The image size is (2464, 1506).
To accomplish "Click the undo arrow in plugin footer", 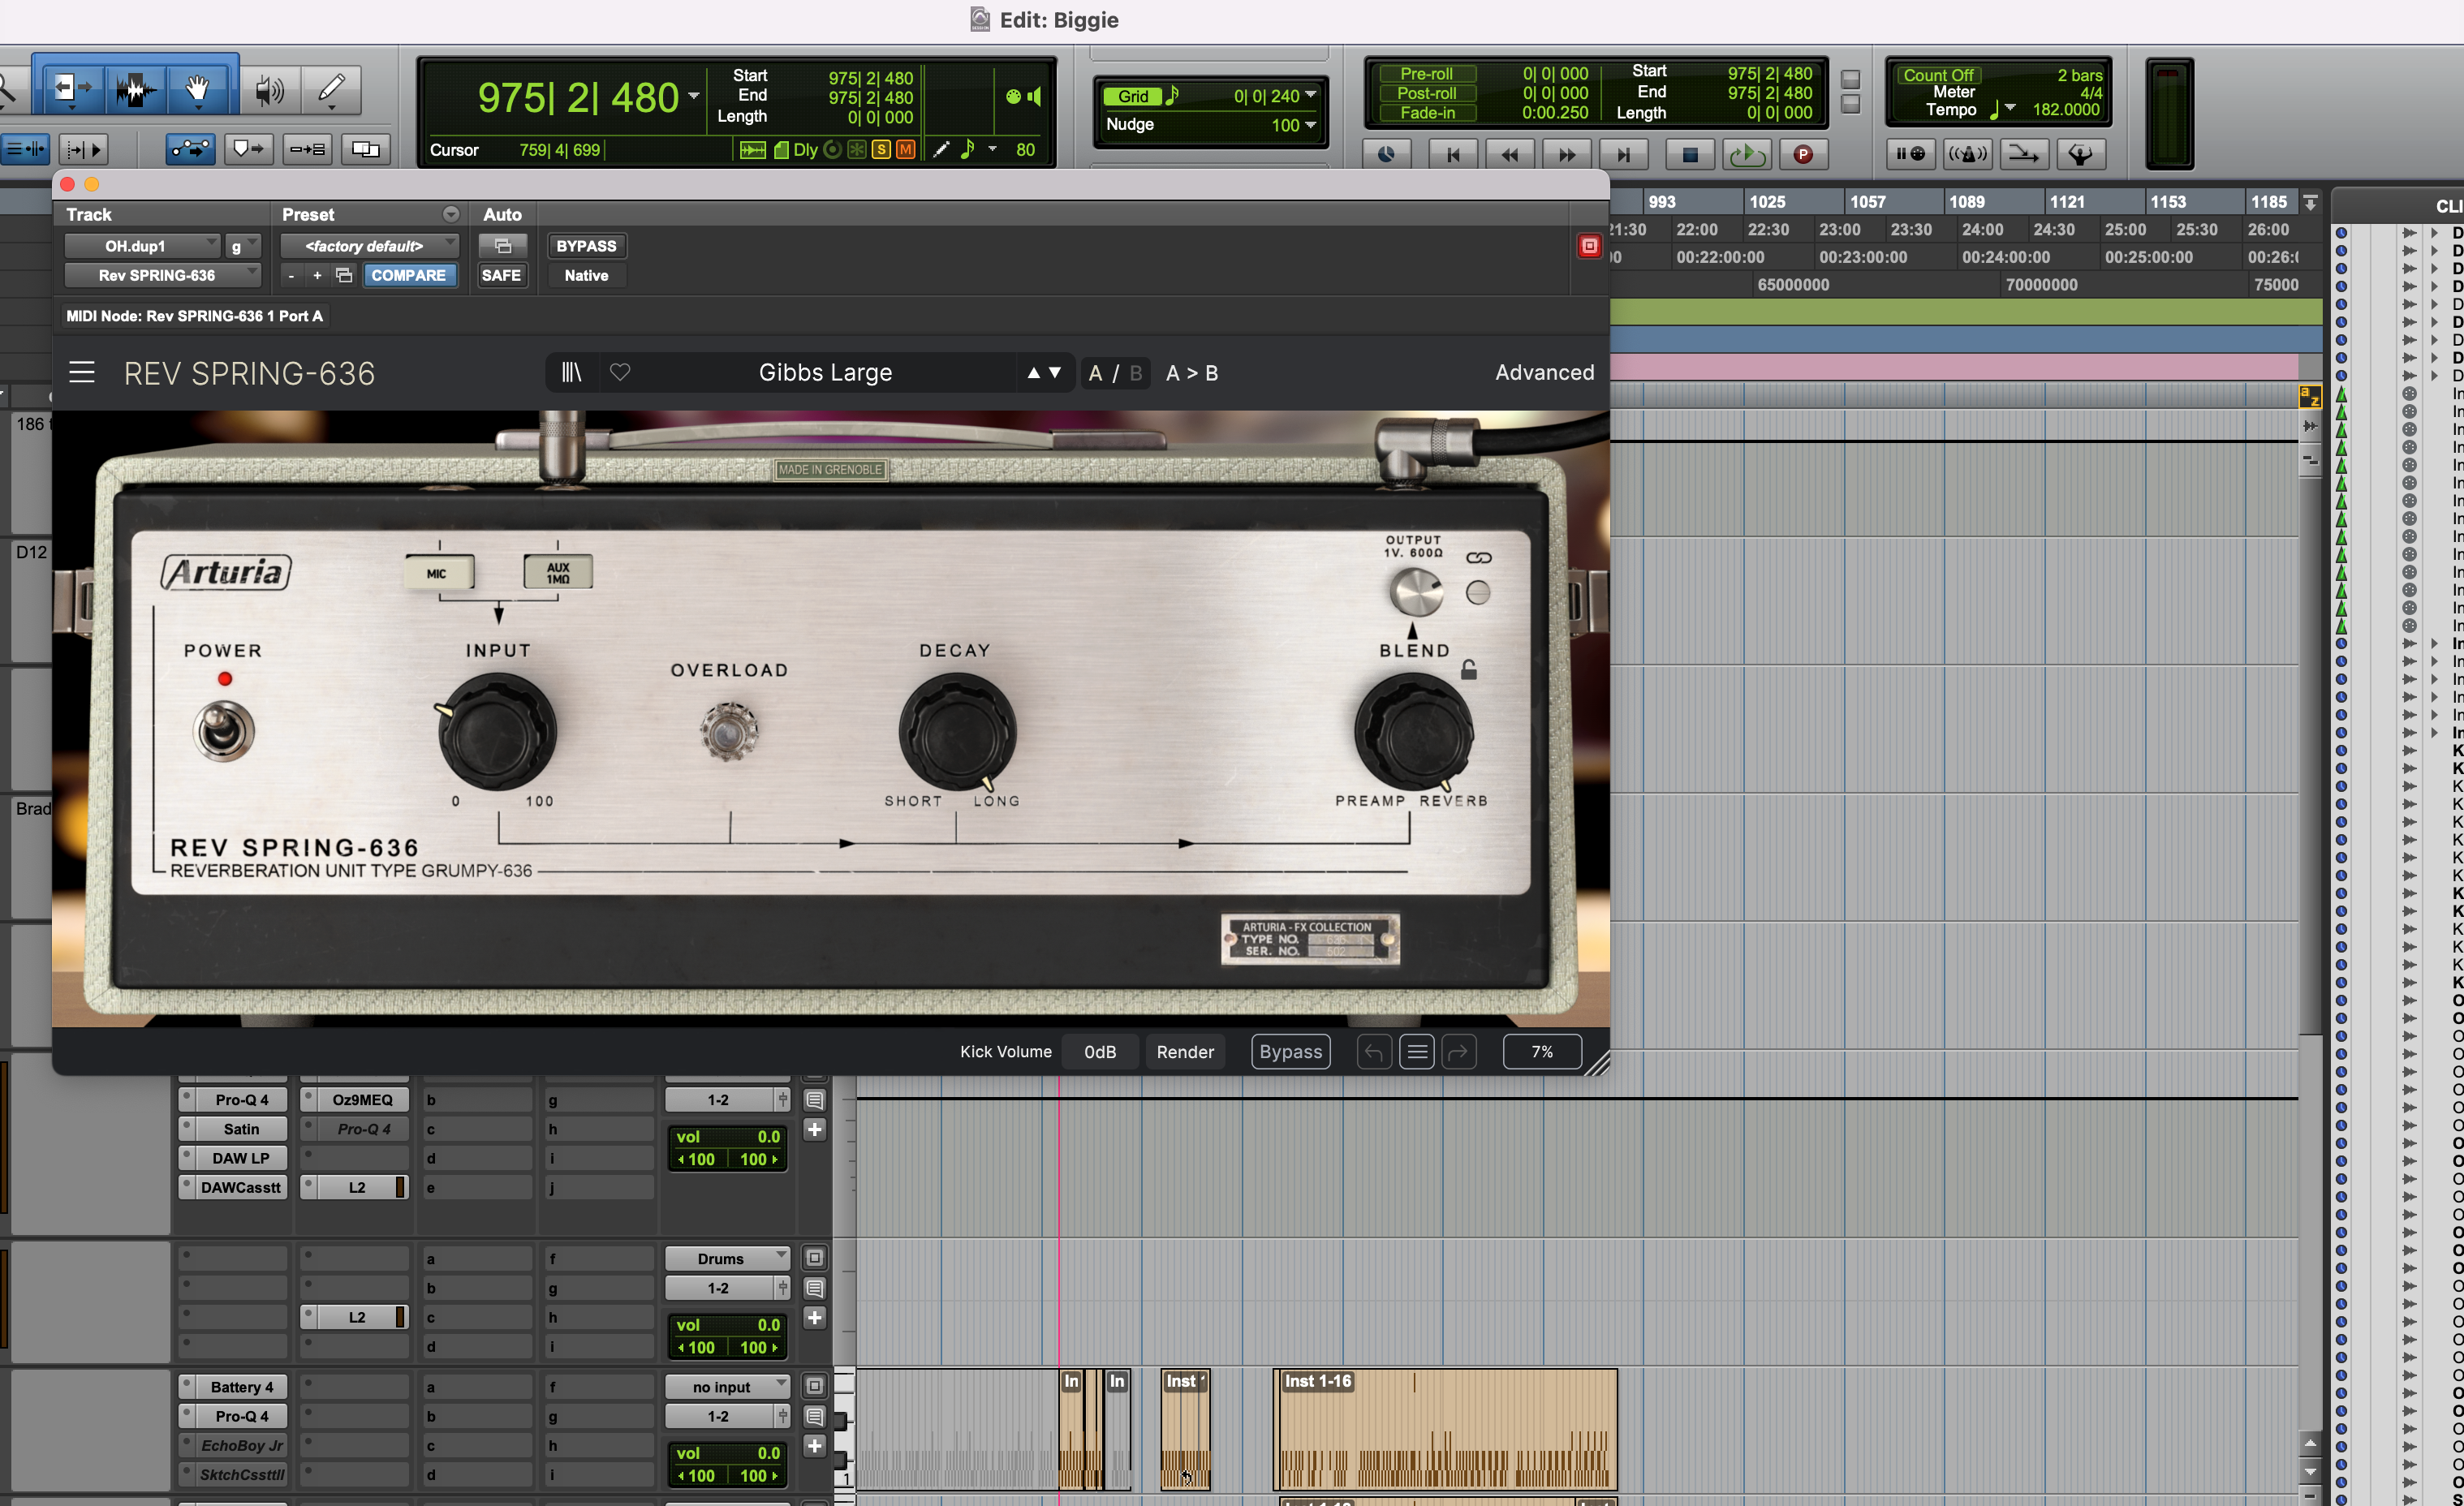I will (x=1374, y=1051).
